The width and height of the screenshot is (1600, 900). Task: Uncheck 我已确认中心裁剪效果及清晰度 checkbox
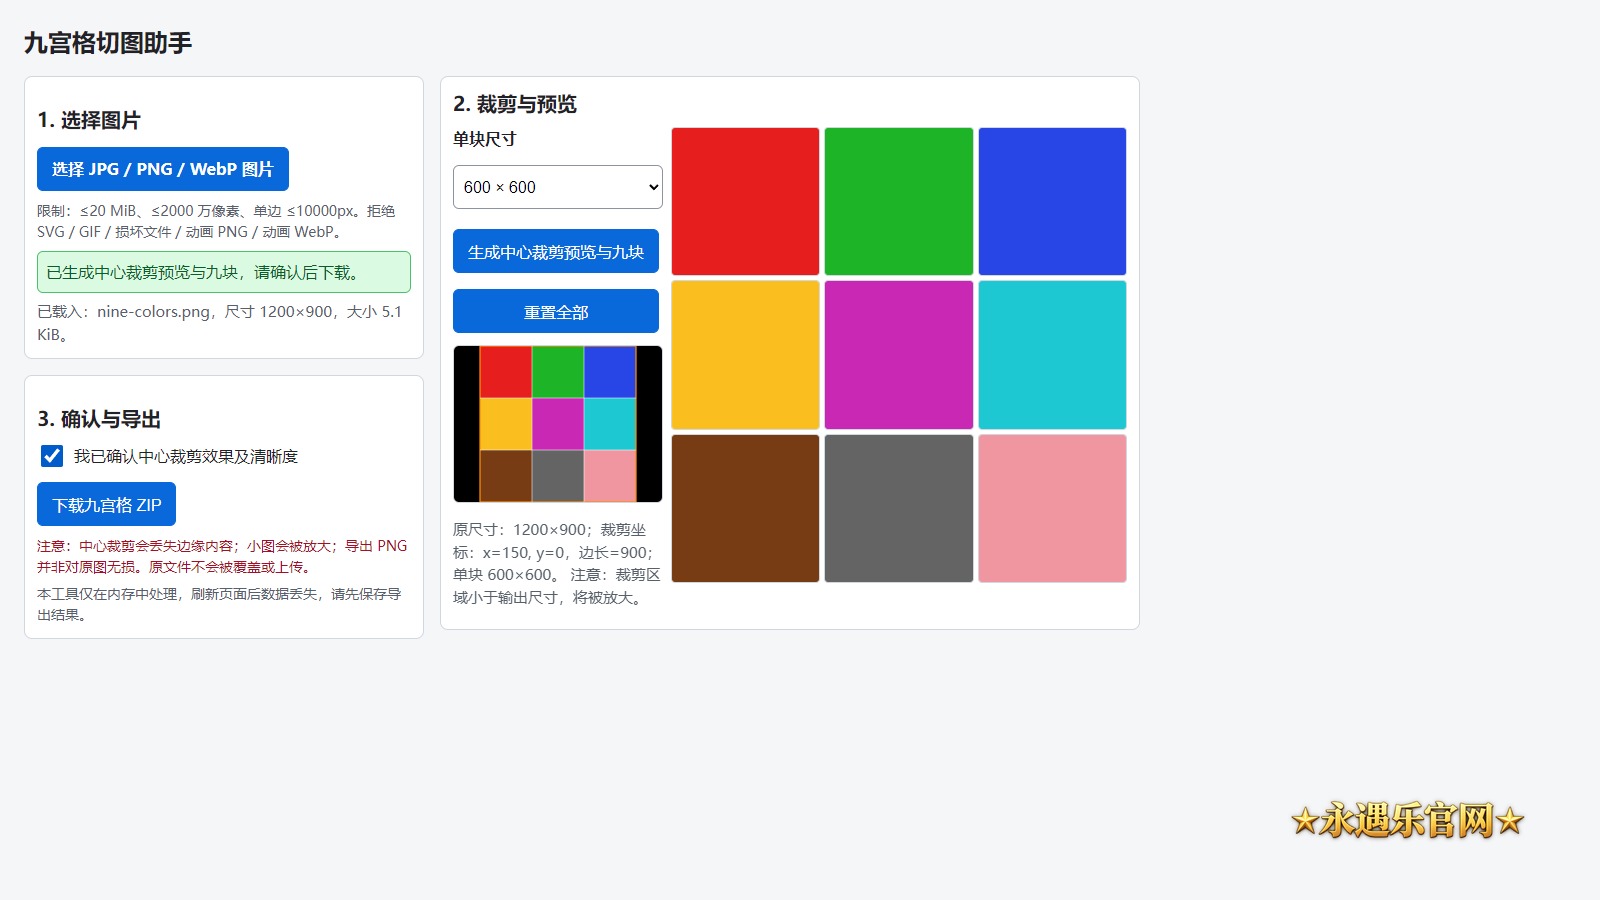point(52,456)
